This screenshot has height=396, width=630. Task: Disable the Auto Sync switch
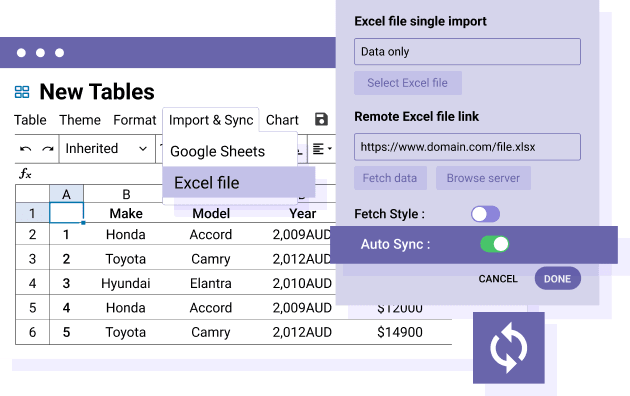coord(495,244)
